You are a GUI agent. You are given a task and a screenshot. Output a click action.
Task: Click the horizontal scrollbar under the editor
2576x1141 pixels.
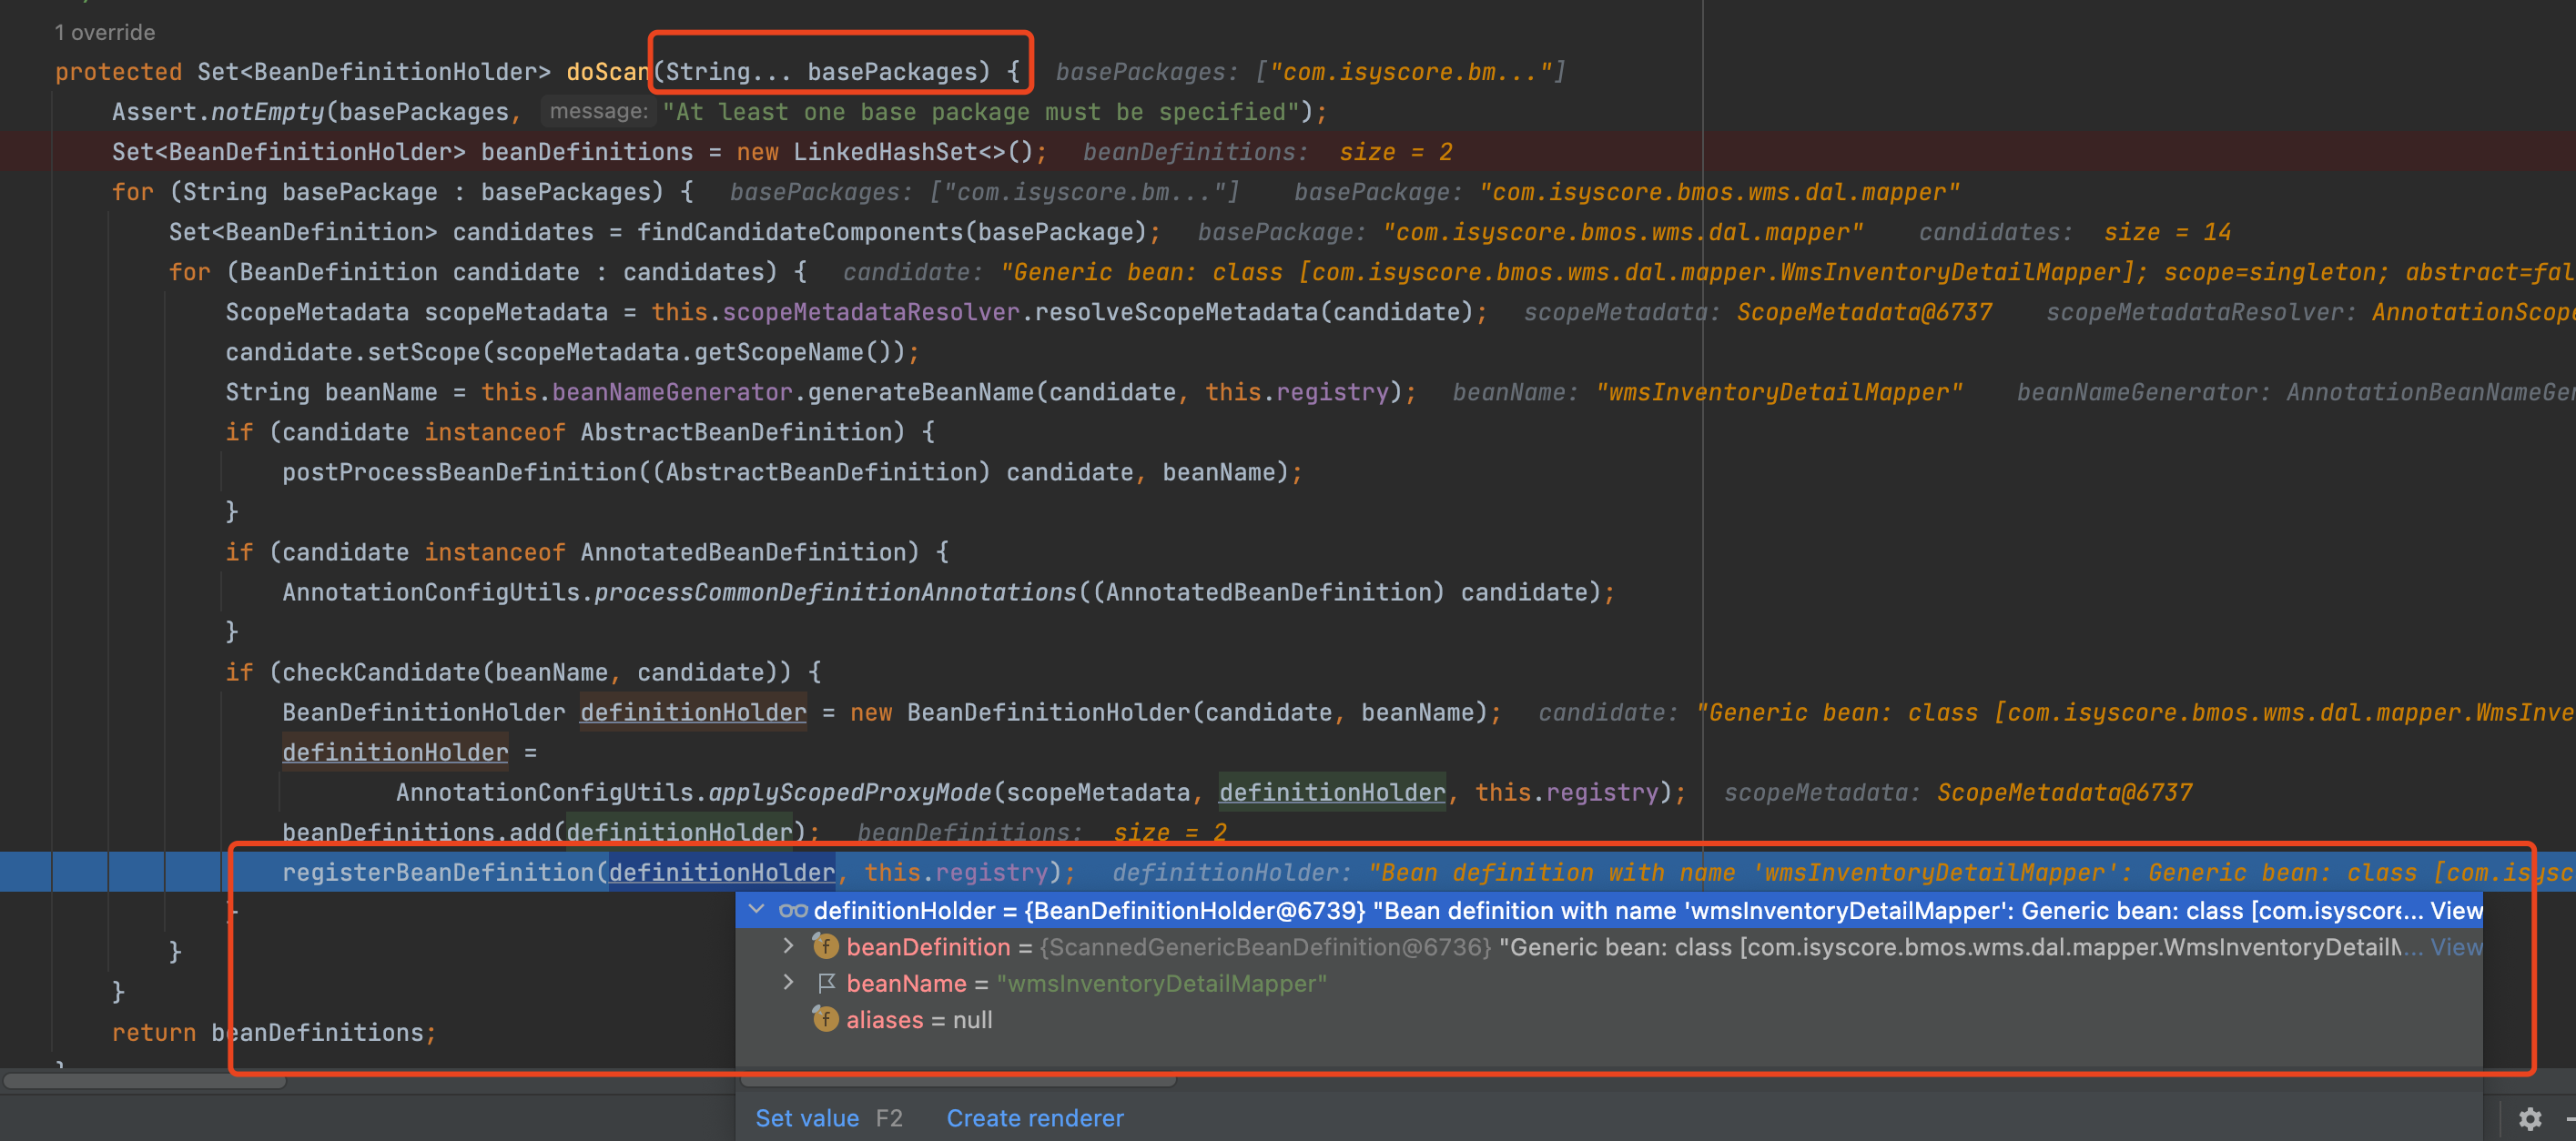coord(145,1081)
